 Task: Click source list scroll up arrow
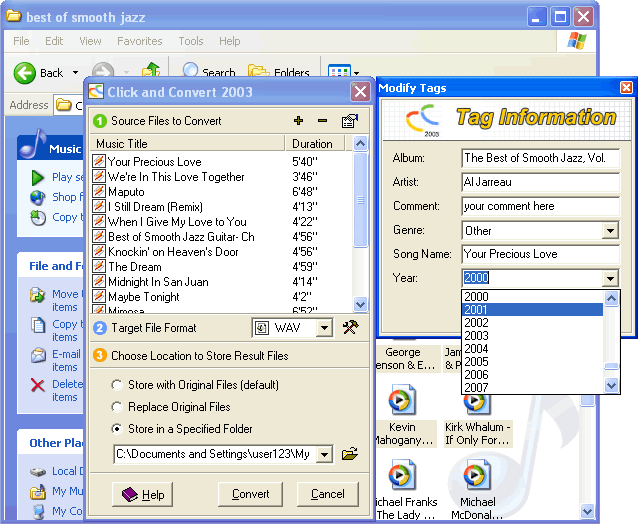coord(361,143)
